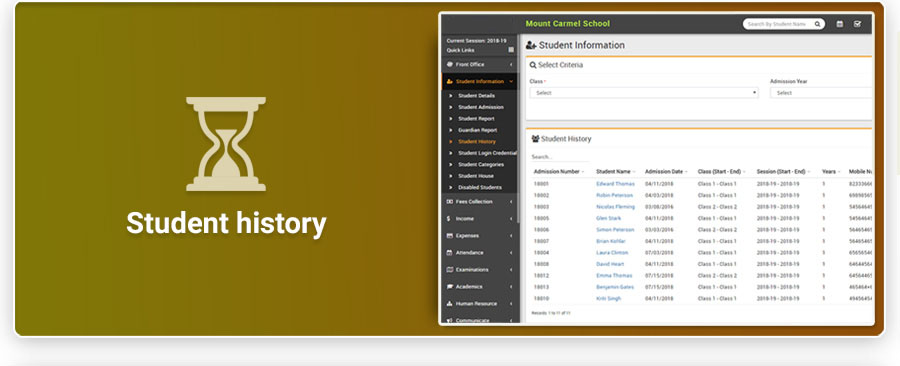Screen dimensions: 900x366
Task: Expand the Front Office sidebar menu
Action: [x=479, y=65]
